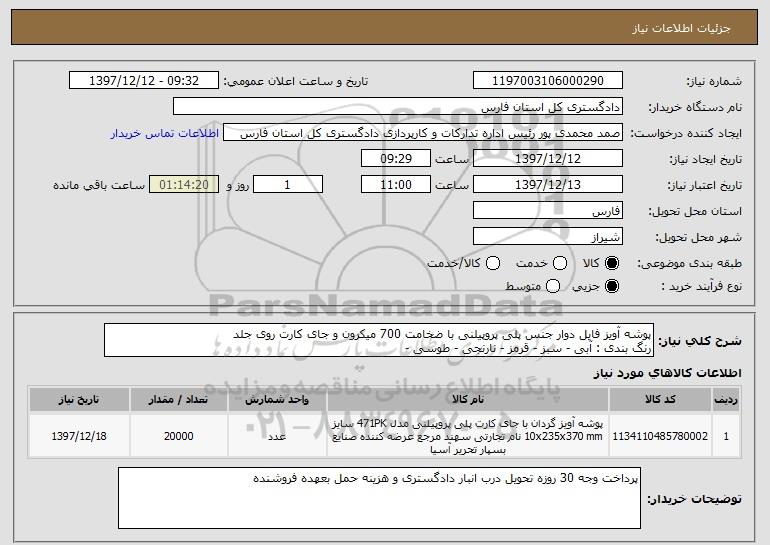
Task: Click the delivery city field شیراز
Action: click(x=548, y=237)
